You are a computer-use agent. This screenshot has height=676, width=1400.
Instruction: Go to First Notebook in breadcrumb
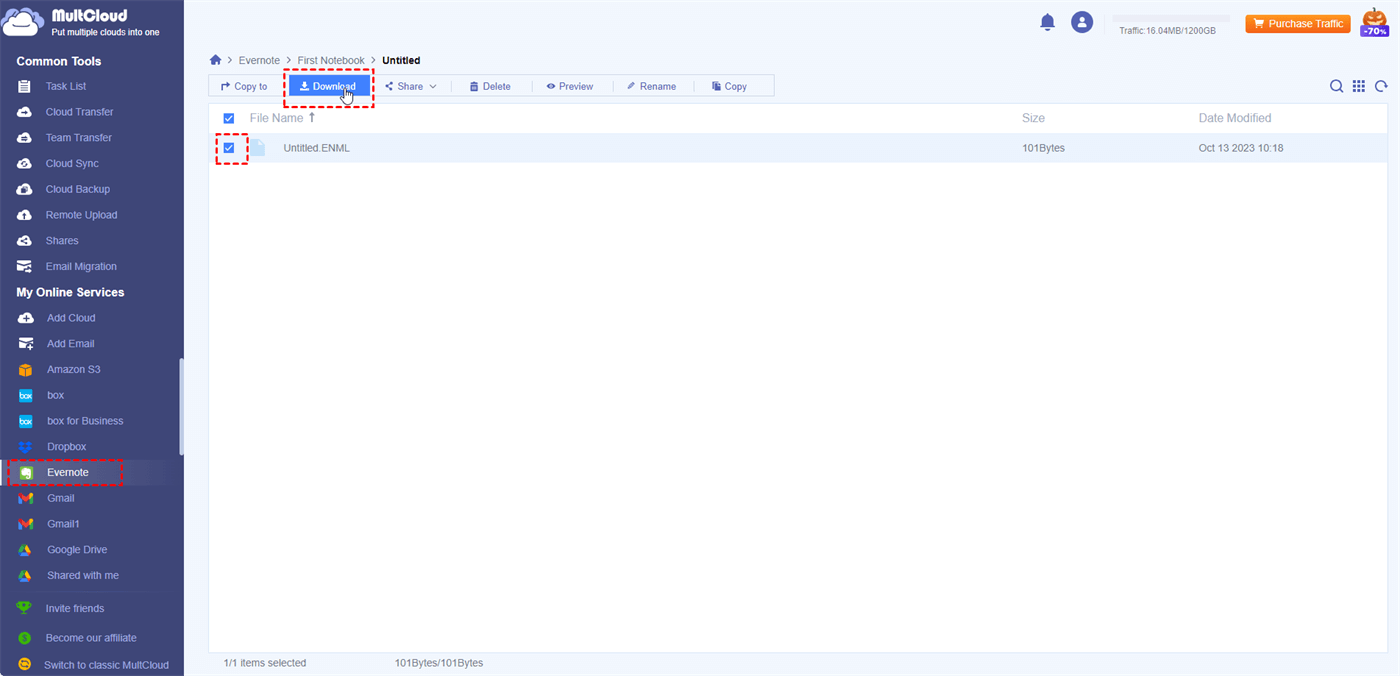tap(331, 61)
